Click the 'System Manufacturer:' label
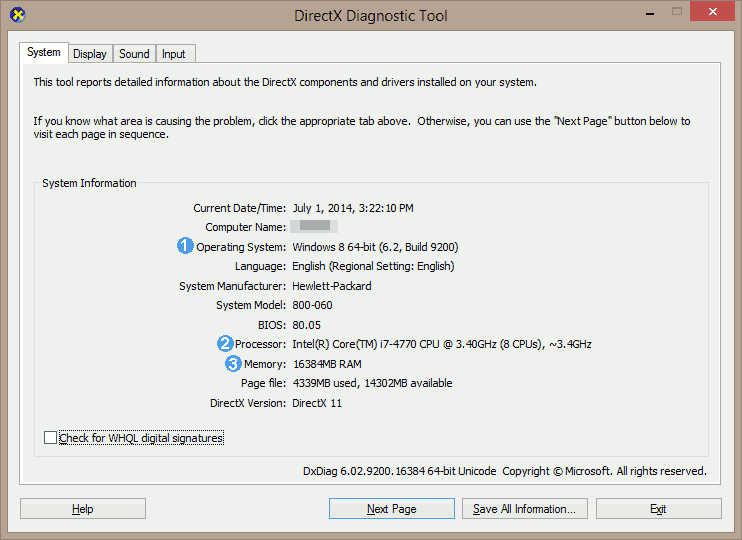Viewport: 742px width, 540px height. point(232,286)
